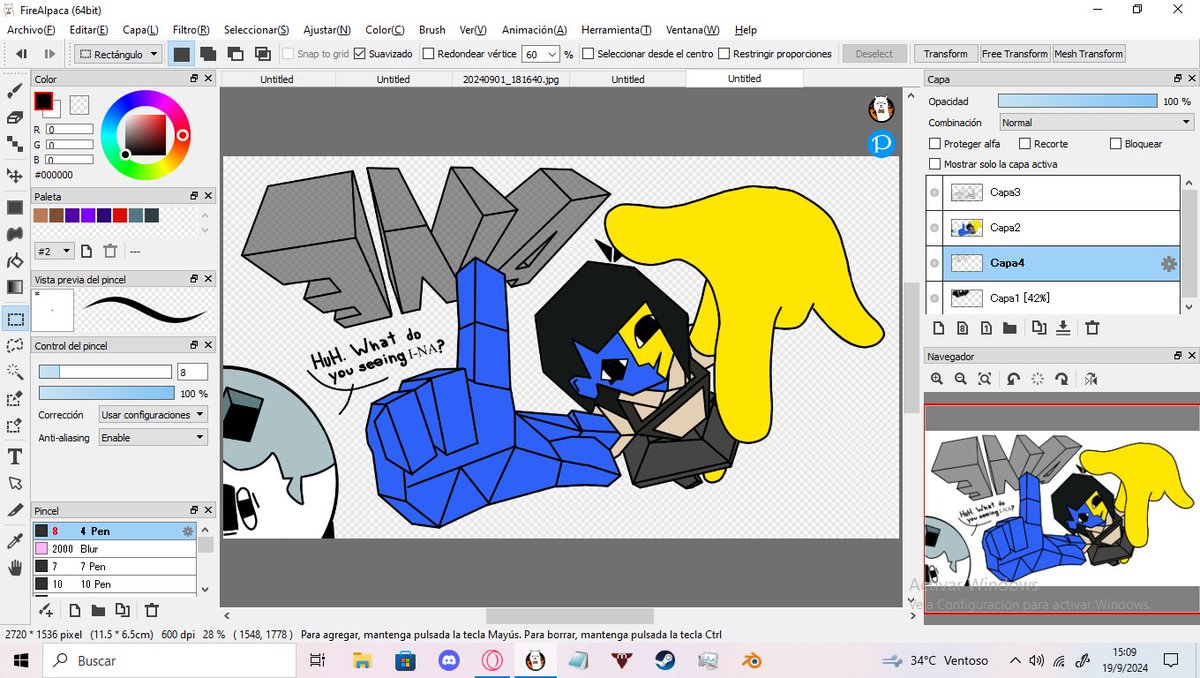
Task: Toggle visibility of Capa3 layer
Action: (935, 193)
